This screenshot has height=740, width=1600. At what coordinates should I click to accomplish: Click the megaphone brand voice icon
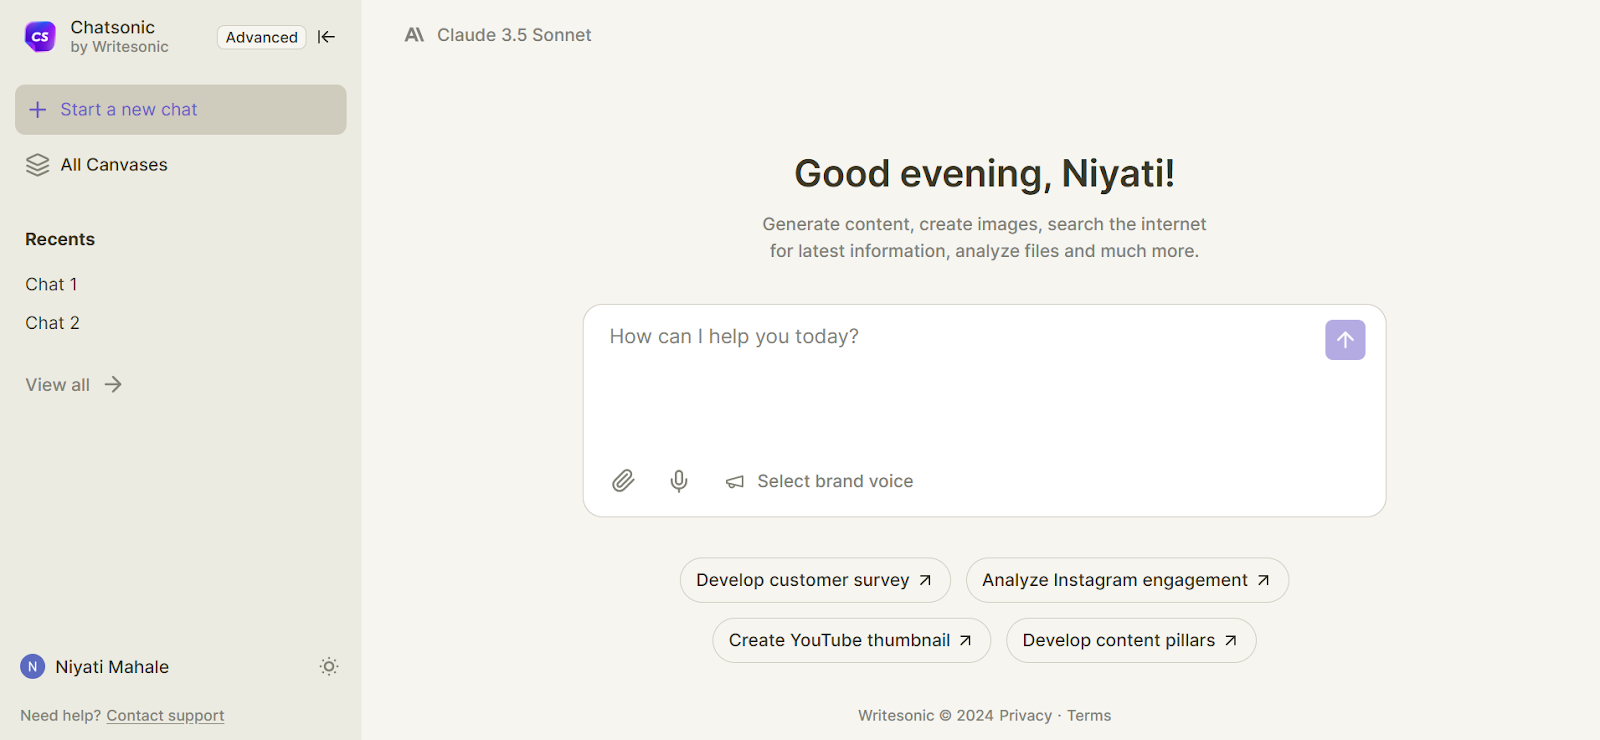tap(735, 482)
